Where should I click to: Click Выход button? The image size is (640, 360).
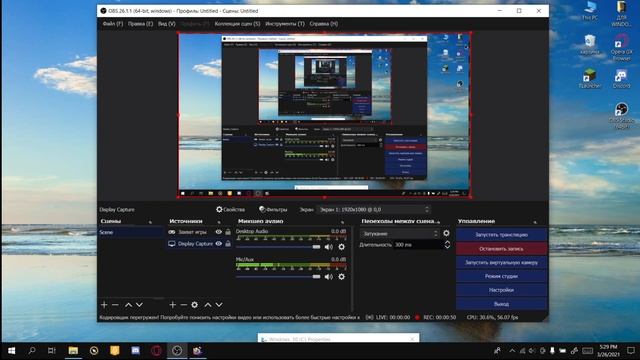501,304
